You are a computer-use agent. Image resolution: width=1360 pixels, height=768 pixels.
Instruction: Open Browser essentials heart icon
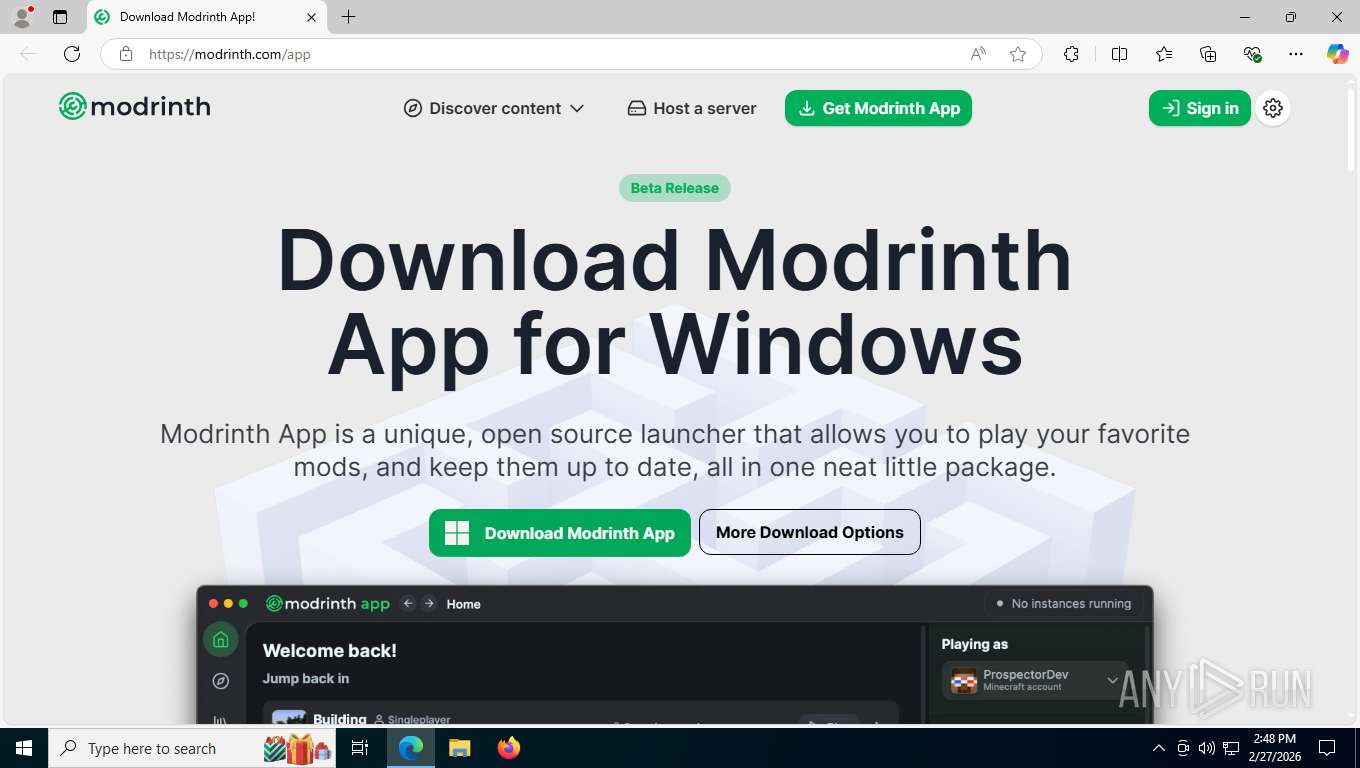pyautogui.click(x=1252, y=54)
